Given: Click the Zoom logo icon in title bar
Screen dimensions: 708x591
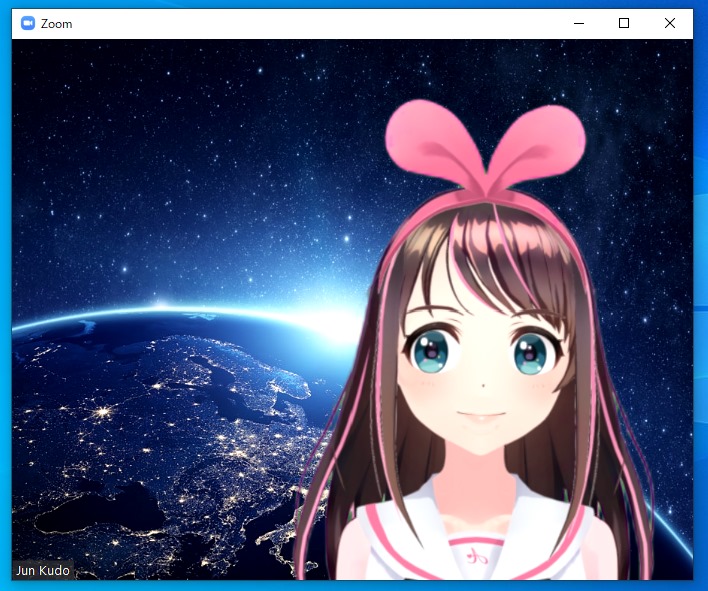Looking at the screenshot, I should point(28,23).
